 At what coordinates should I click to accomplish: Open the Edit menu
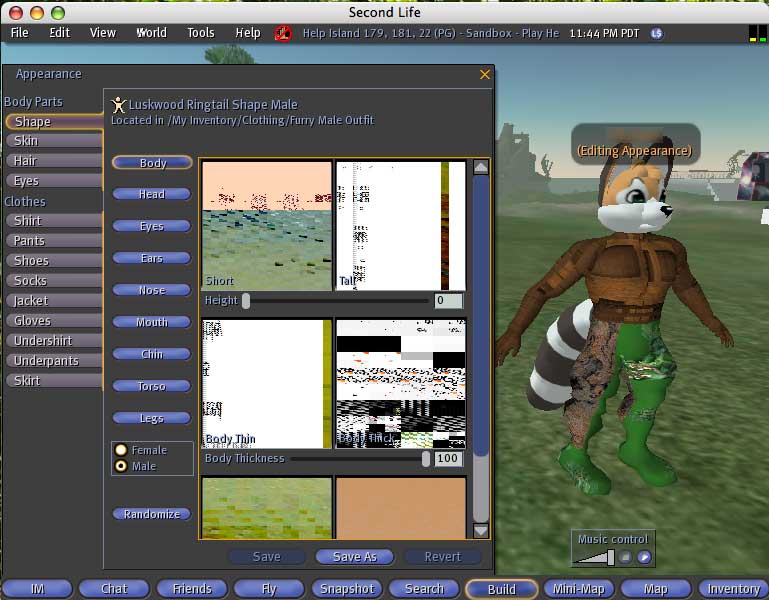point(59,33)
